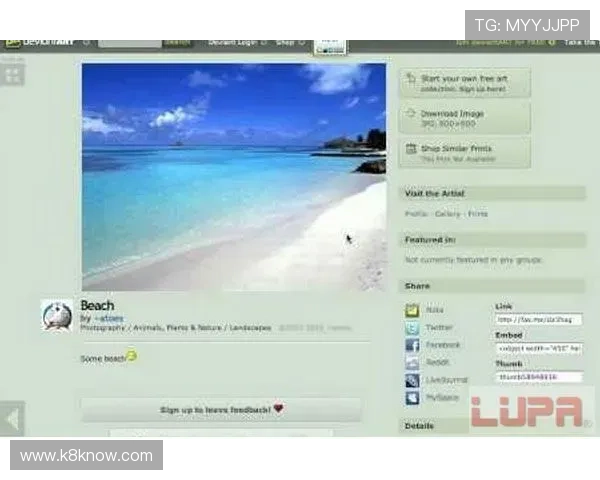Click Start your own free art collection
600x480 pixels.
tap(465, 82)
